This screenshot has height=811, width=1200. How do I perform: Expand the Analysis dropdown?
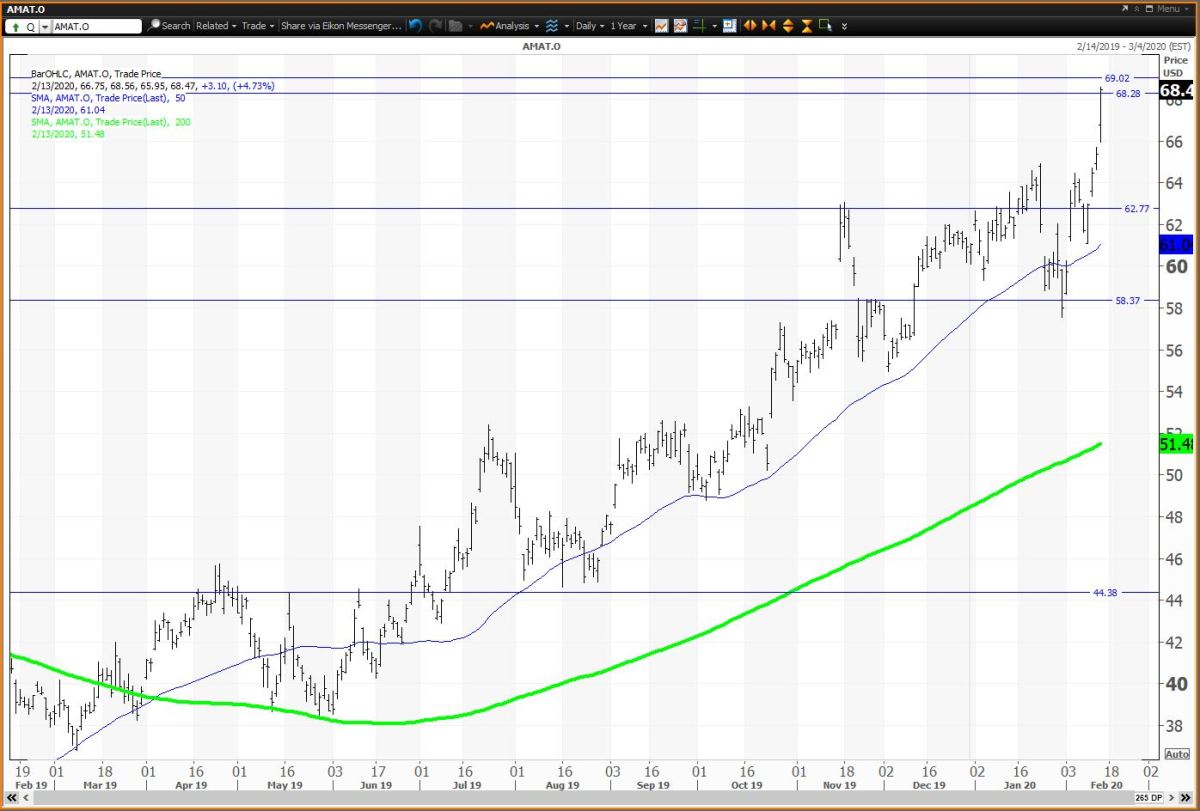coord(509,26)
